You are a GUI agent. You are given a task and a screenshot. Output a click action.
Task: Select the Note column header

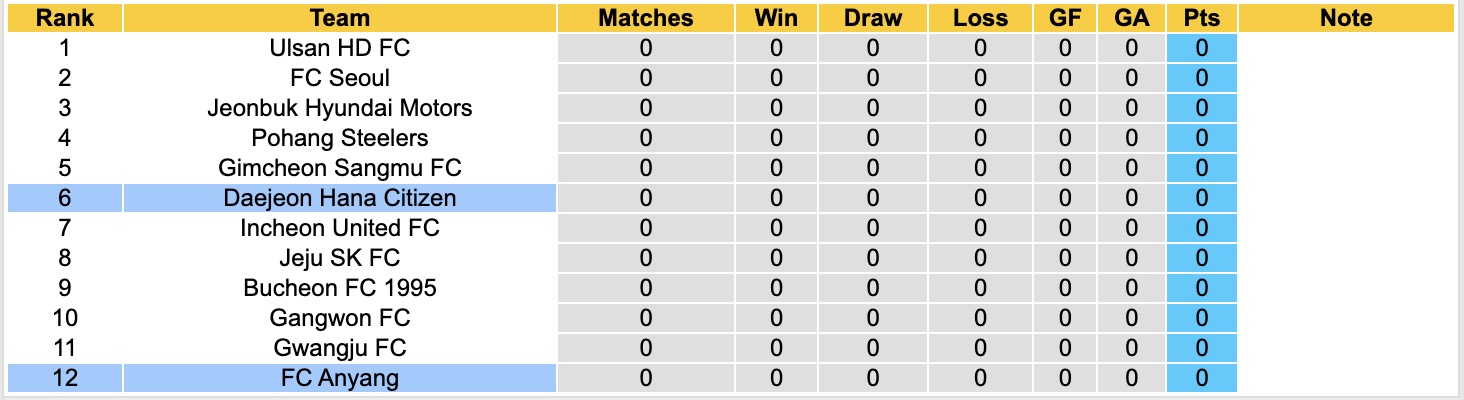tap(1345, 18)
